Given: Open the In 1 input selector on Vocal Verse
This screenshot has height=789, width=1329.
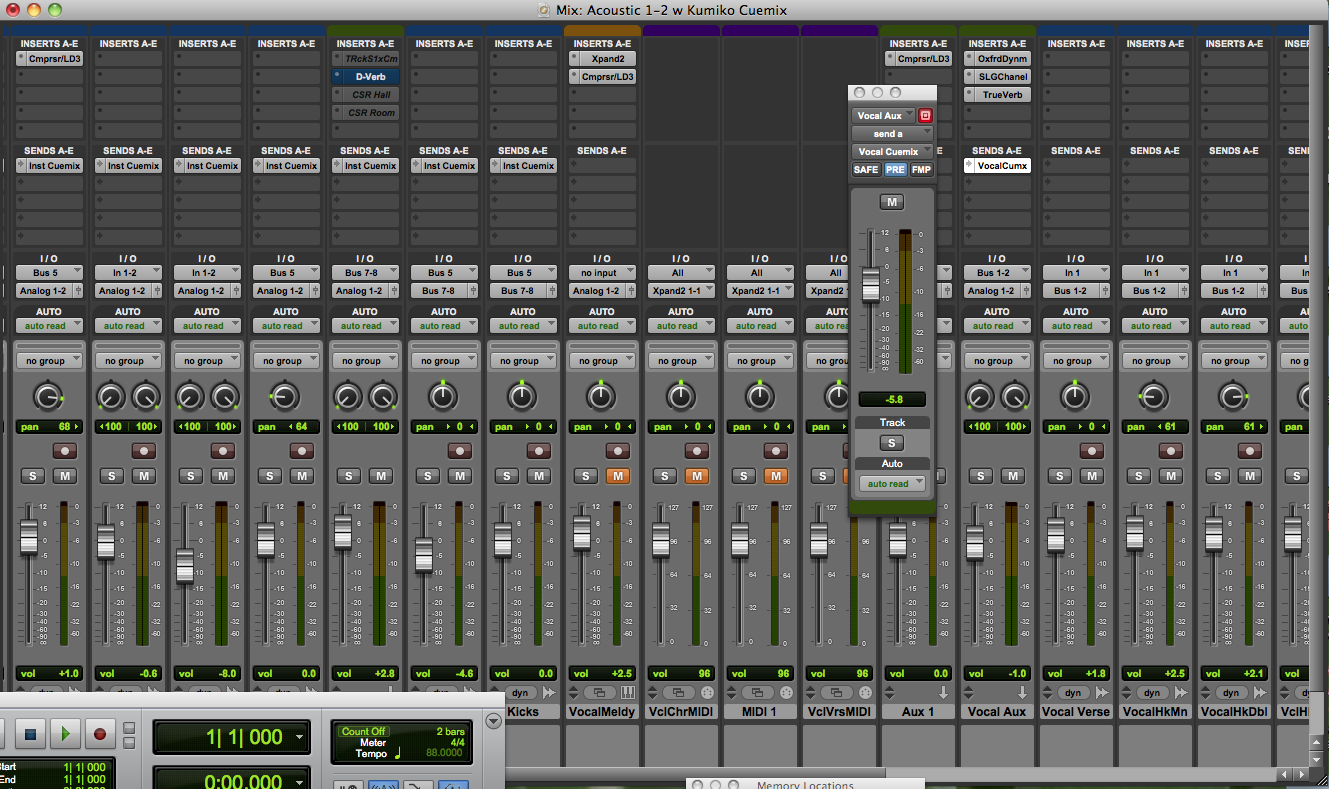Looking at the screenshot, I should (x=1076, y=272).
